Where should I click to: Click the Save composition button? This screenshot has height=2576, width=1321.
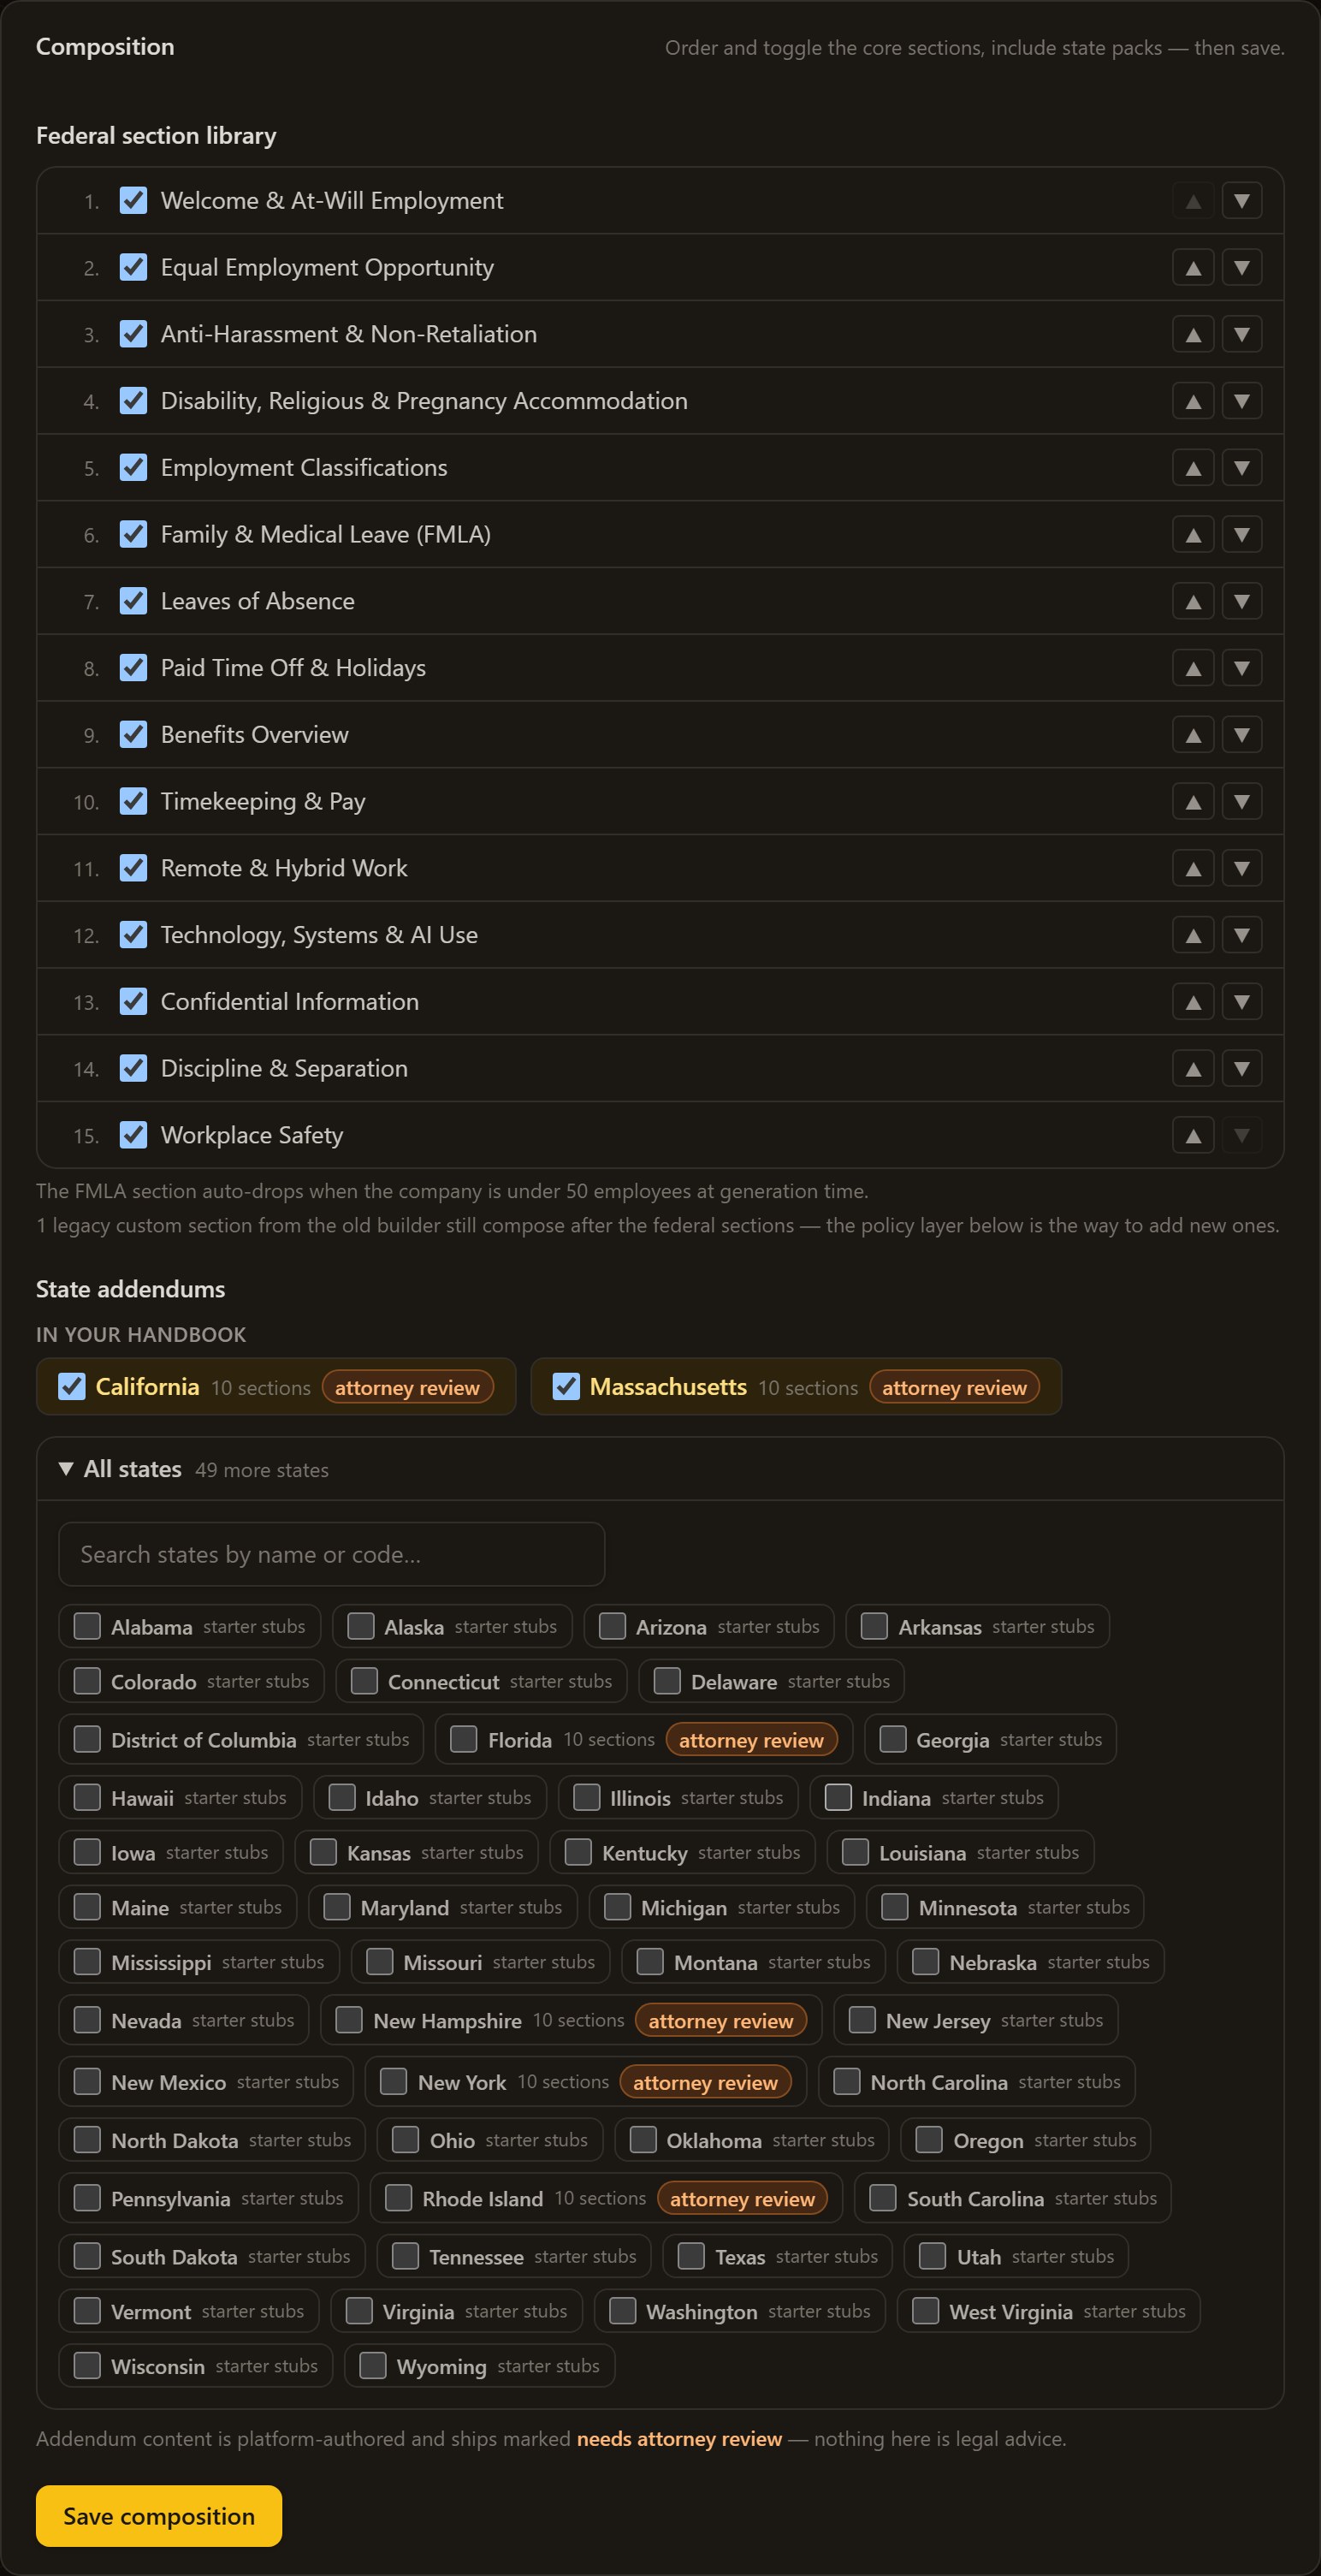[159, 2515]
